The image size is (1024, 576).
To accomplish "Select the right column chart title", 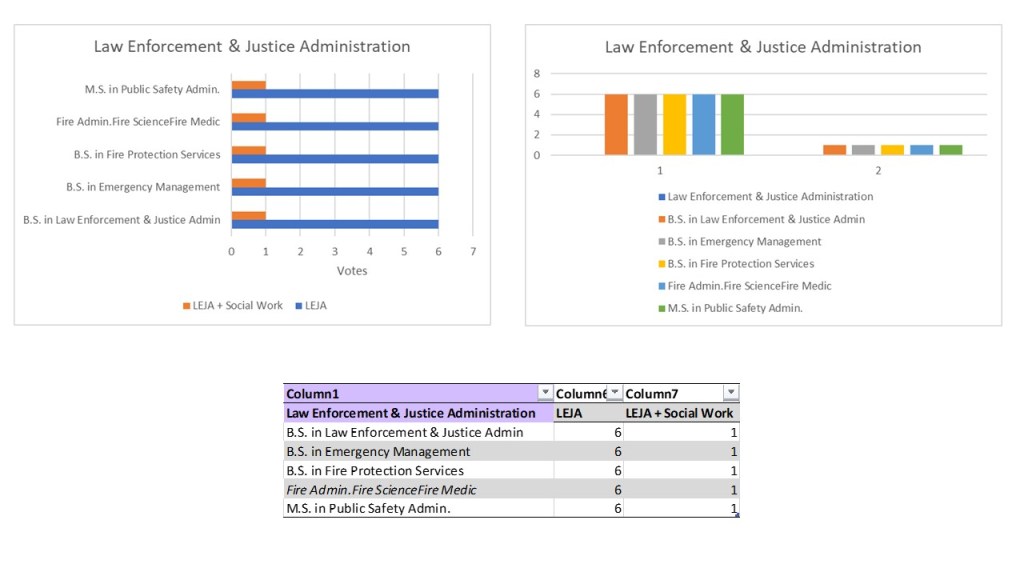I will click(x=763, y=47).
